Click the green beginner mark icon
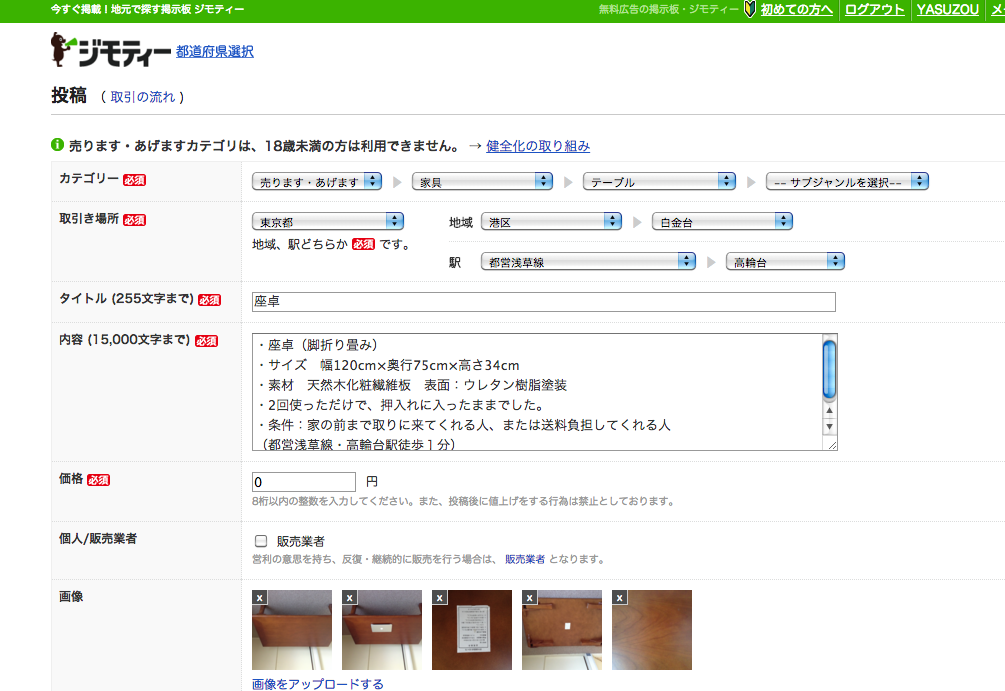The image size is (1005, 691). tap(750, 10)
